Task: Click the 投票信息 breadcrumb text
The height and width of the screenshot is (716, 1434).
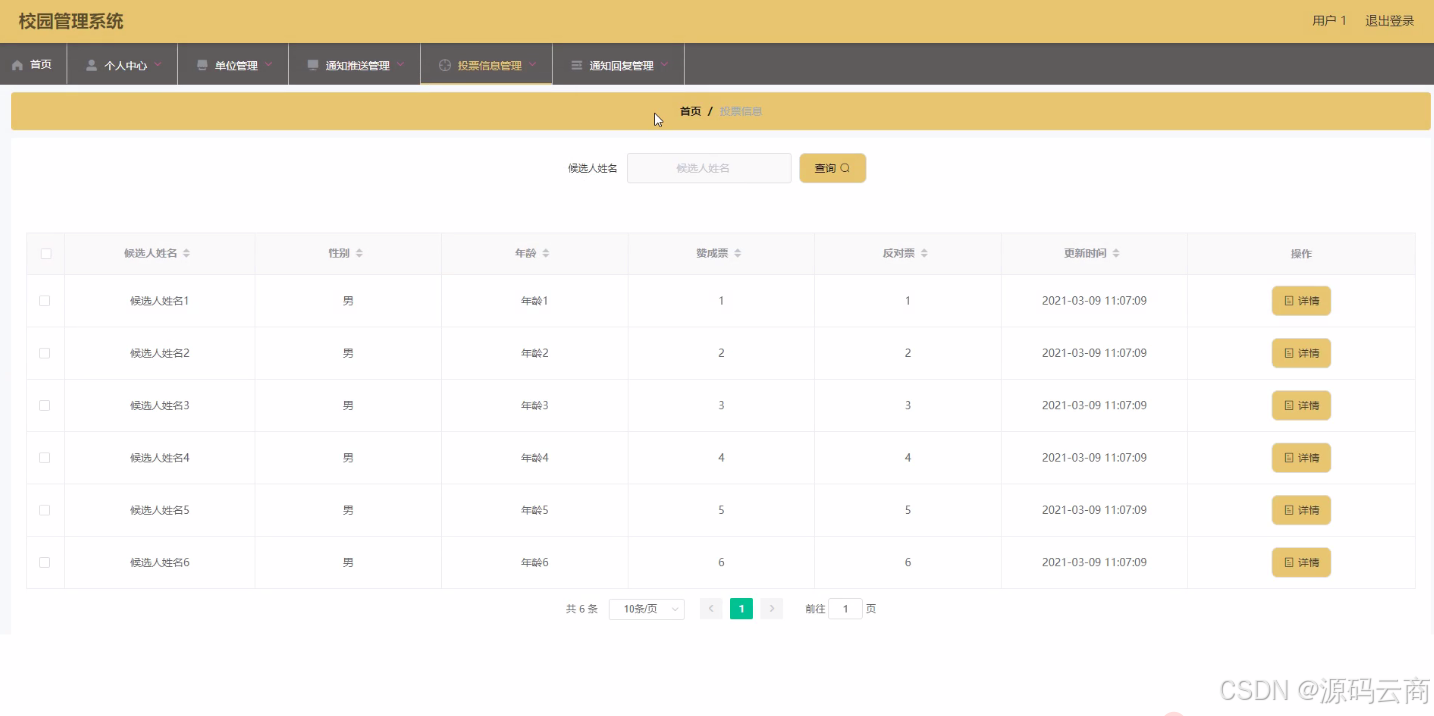Action: (741, 111)
